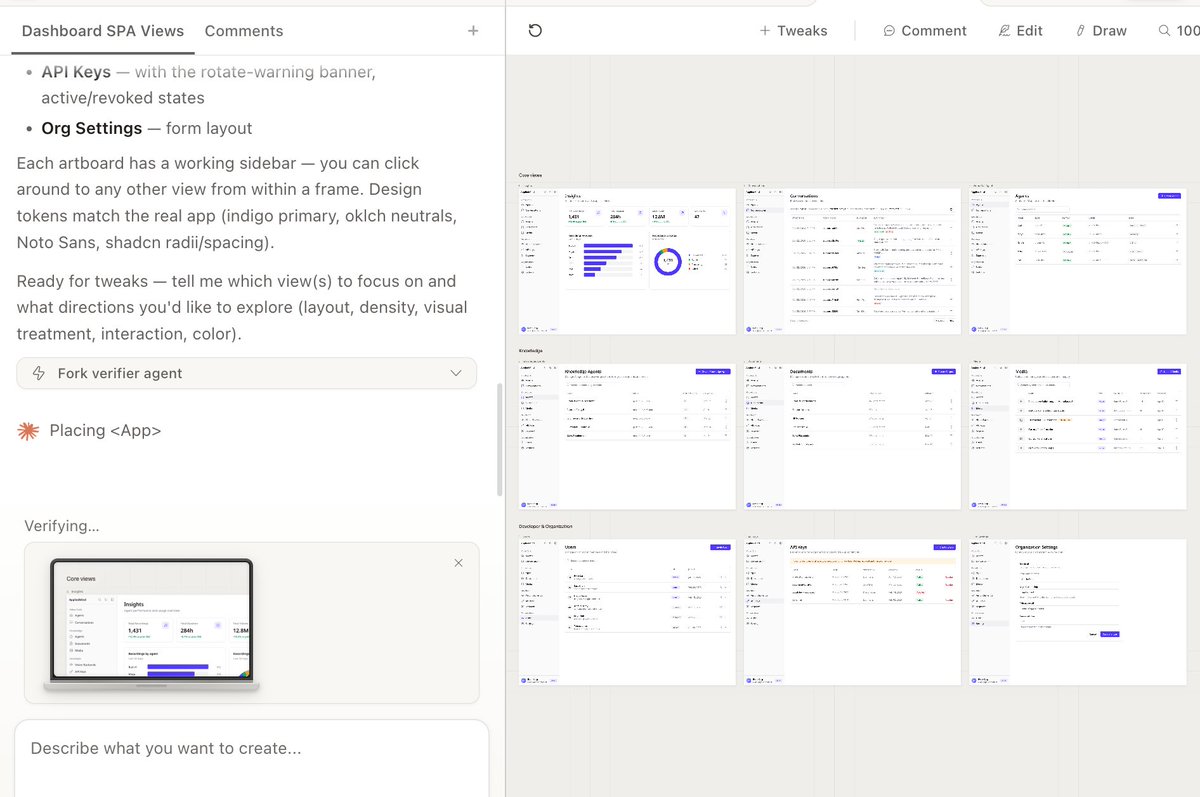The width and height of the screenshot is (1200, 797).
Task: Dismiss the Verifying screenshot preview
Action: tap(459, 563)
